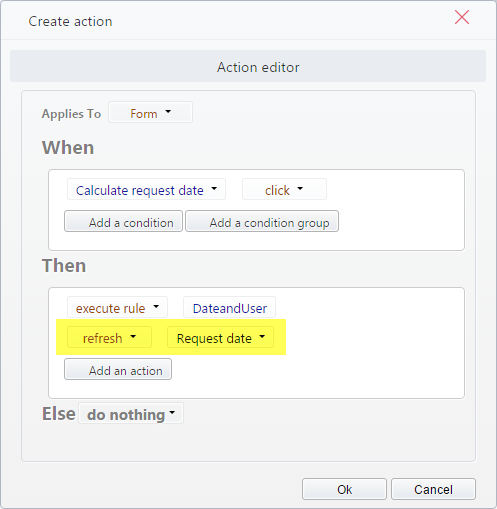Viewport: 497px width, 509px height.
Task: Open the click event dropdown
Action: pos(284,189)
